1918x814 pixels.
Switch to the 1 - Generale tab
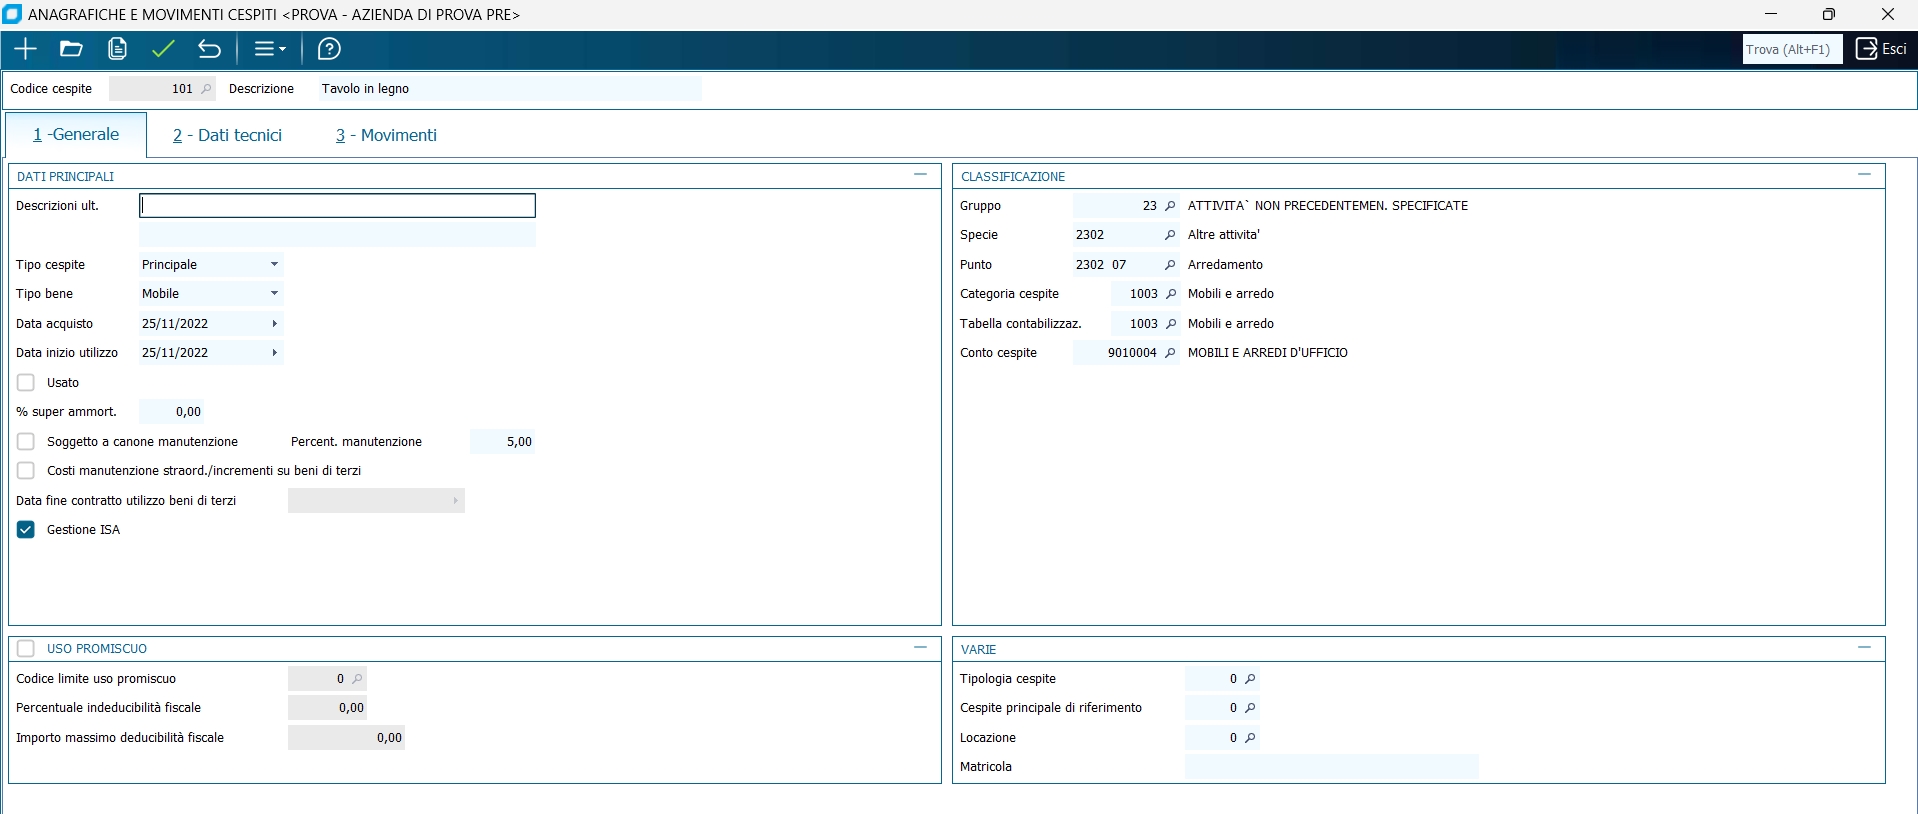[76, 135]
